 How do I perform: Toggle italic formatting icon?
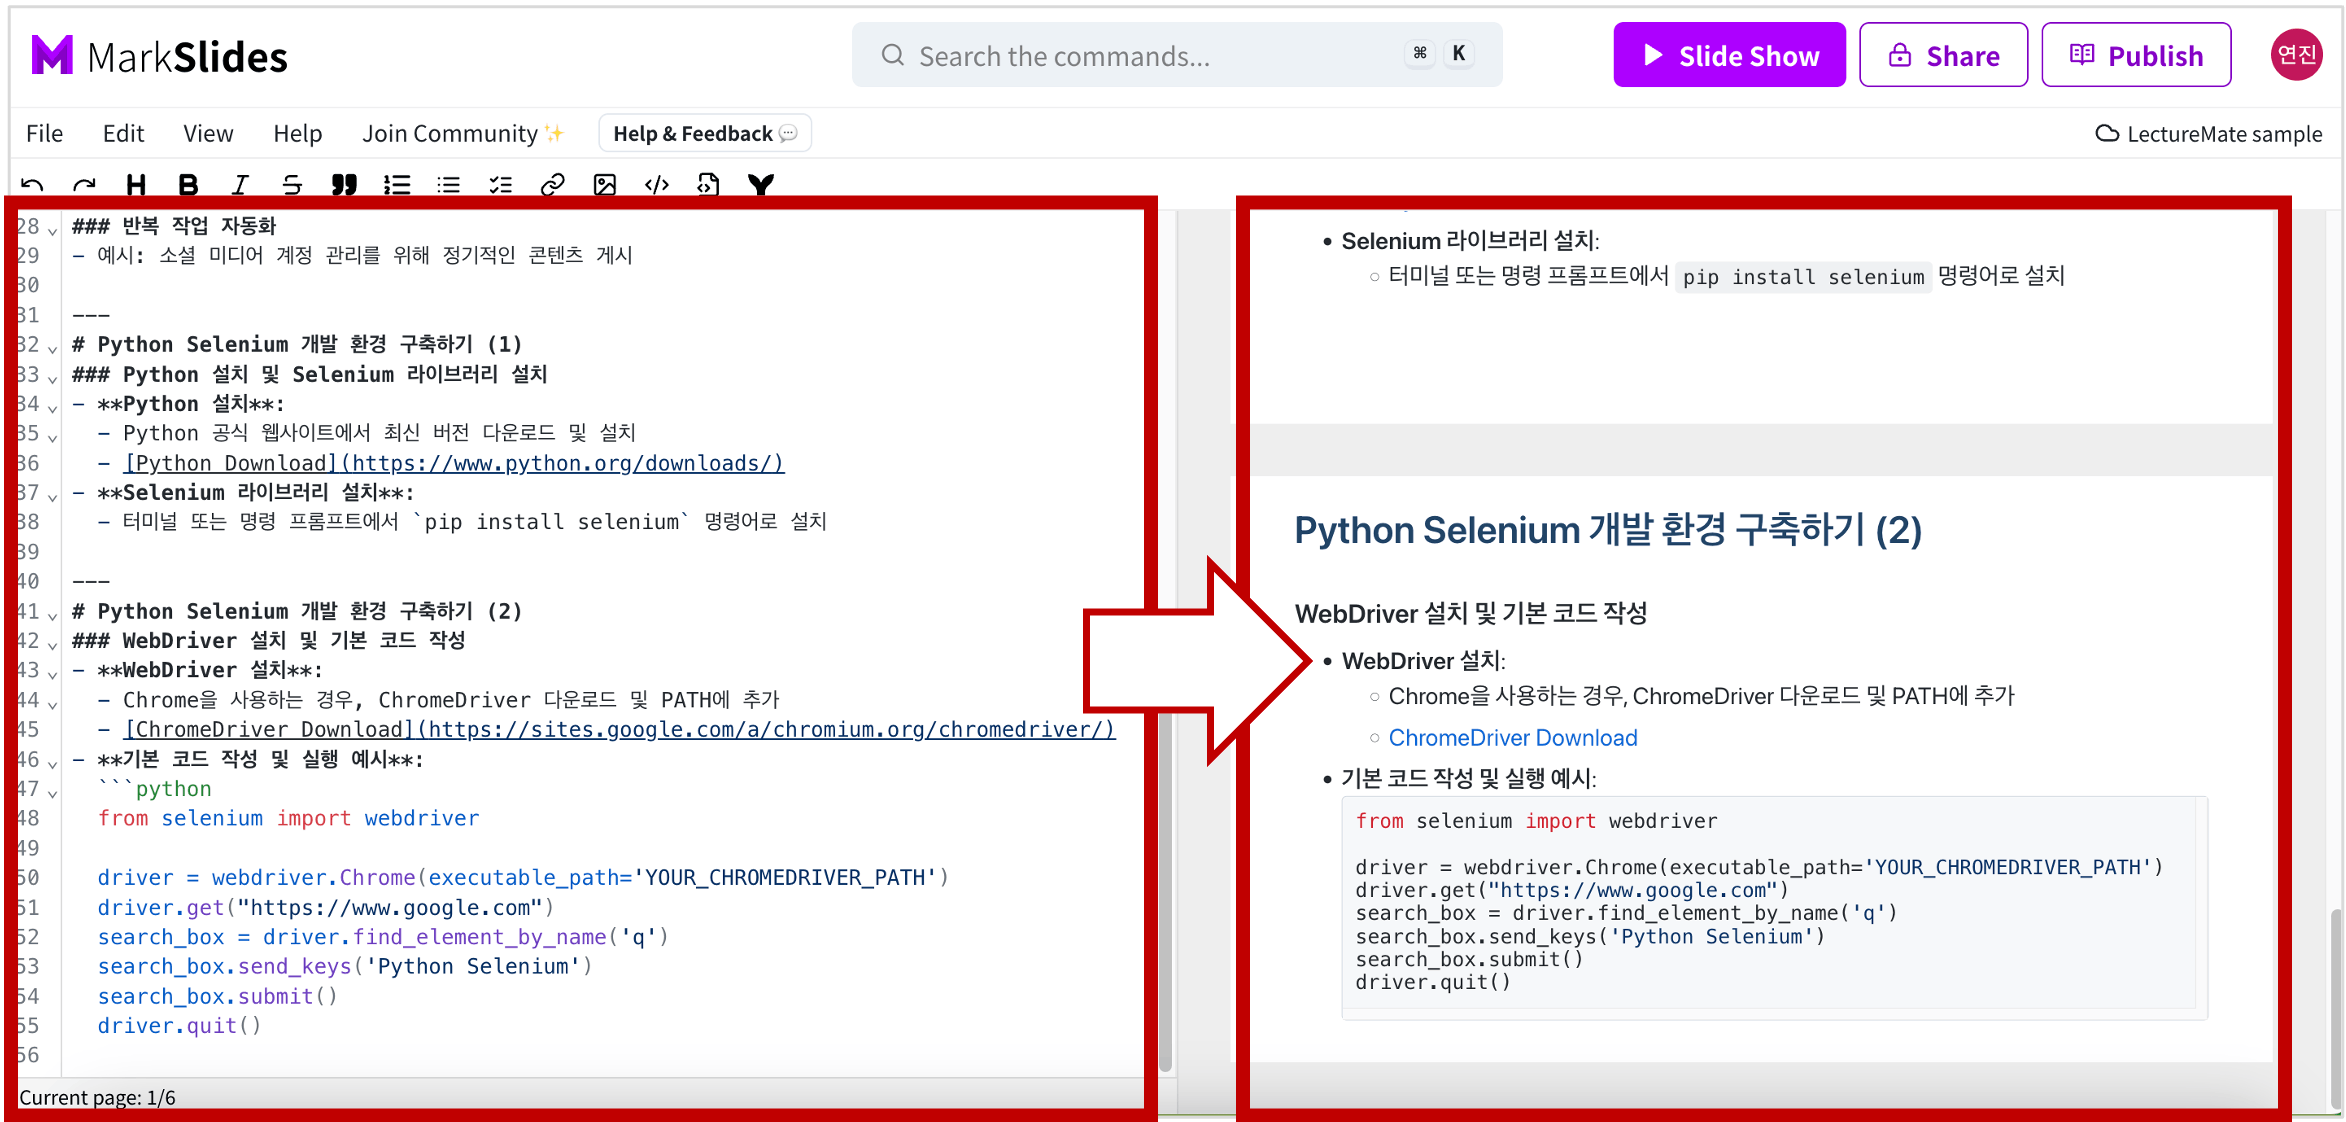click(x=240, y=185)
